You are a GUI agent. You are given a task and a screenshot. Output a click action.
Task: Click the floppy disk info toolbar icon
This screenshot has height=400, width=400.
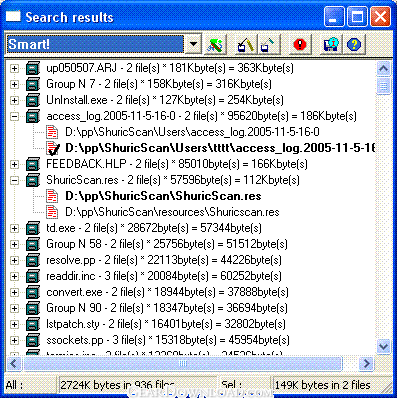pyautogui.click(x=331, y=45)
